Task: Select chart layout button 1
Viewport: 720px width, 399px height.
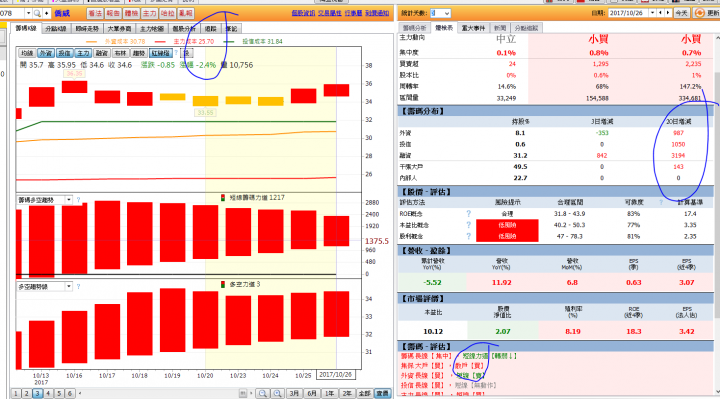Action: [x=16, y=393]
